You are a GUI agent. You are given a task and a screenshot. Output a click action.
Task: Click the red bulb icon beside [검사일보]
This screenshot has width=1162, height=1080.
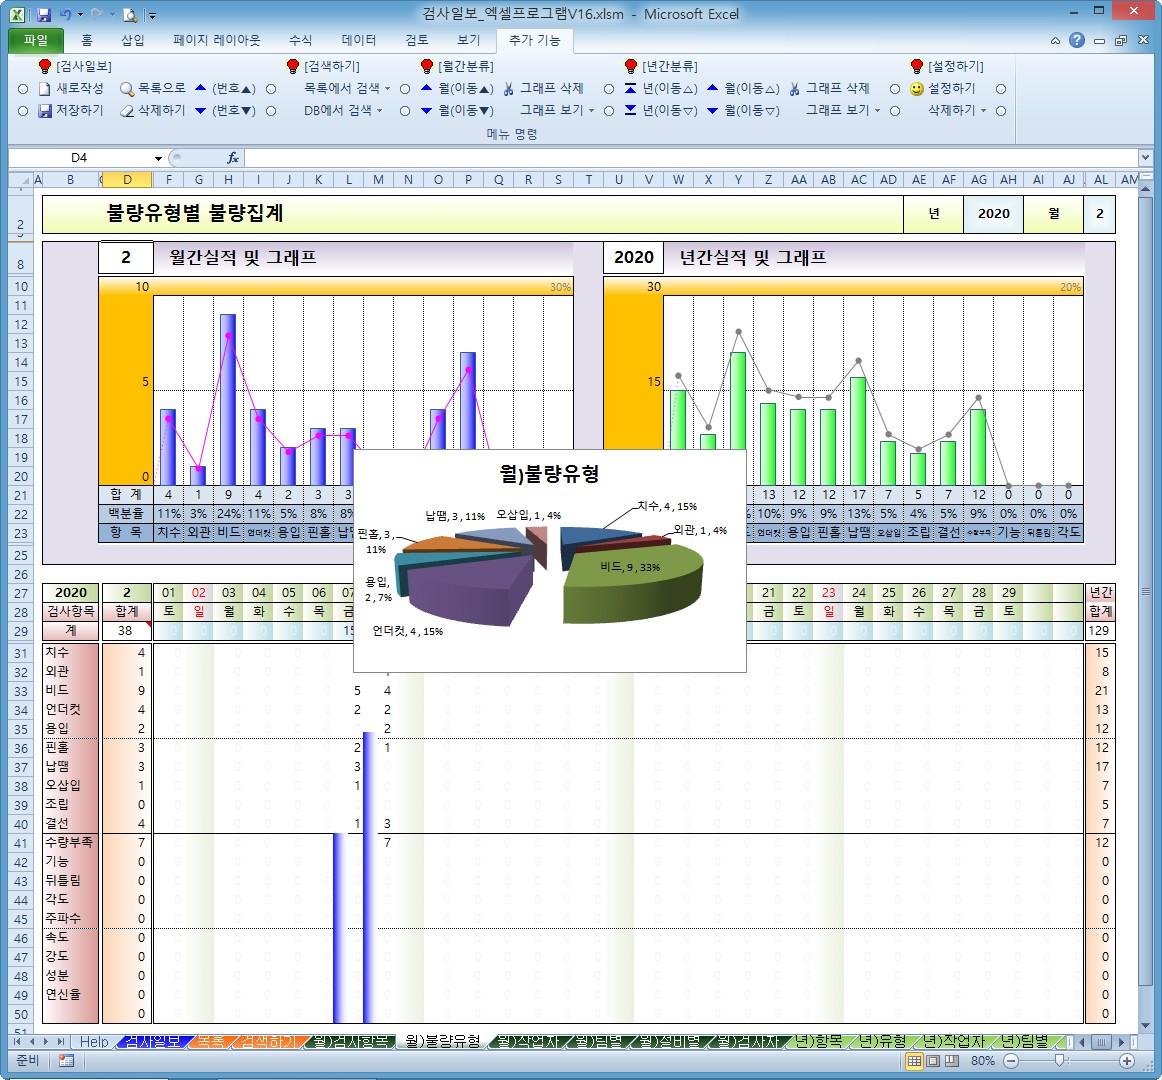click(45, 67)
